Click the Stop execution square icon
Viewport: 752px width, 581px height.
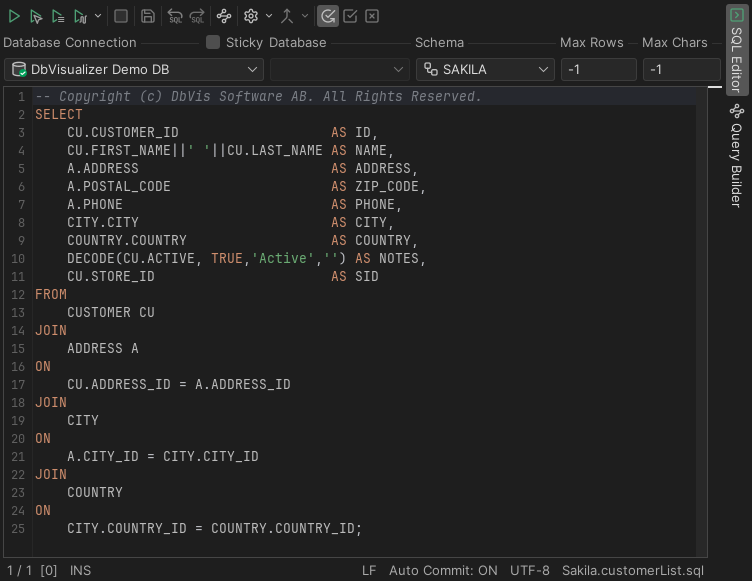(121, 16)
